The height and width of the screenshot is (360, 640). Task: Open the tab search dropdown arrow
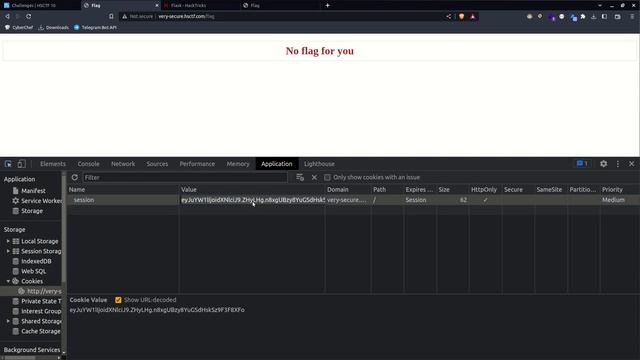pyautogui.click(x=600, y=5)
